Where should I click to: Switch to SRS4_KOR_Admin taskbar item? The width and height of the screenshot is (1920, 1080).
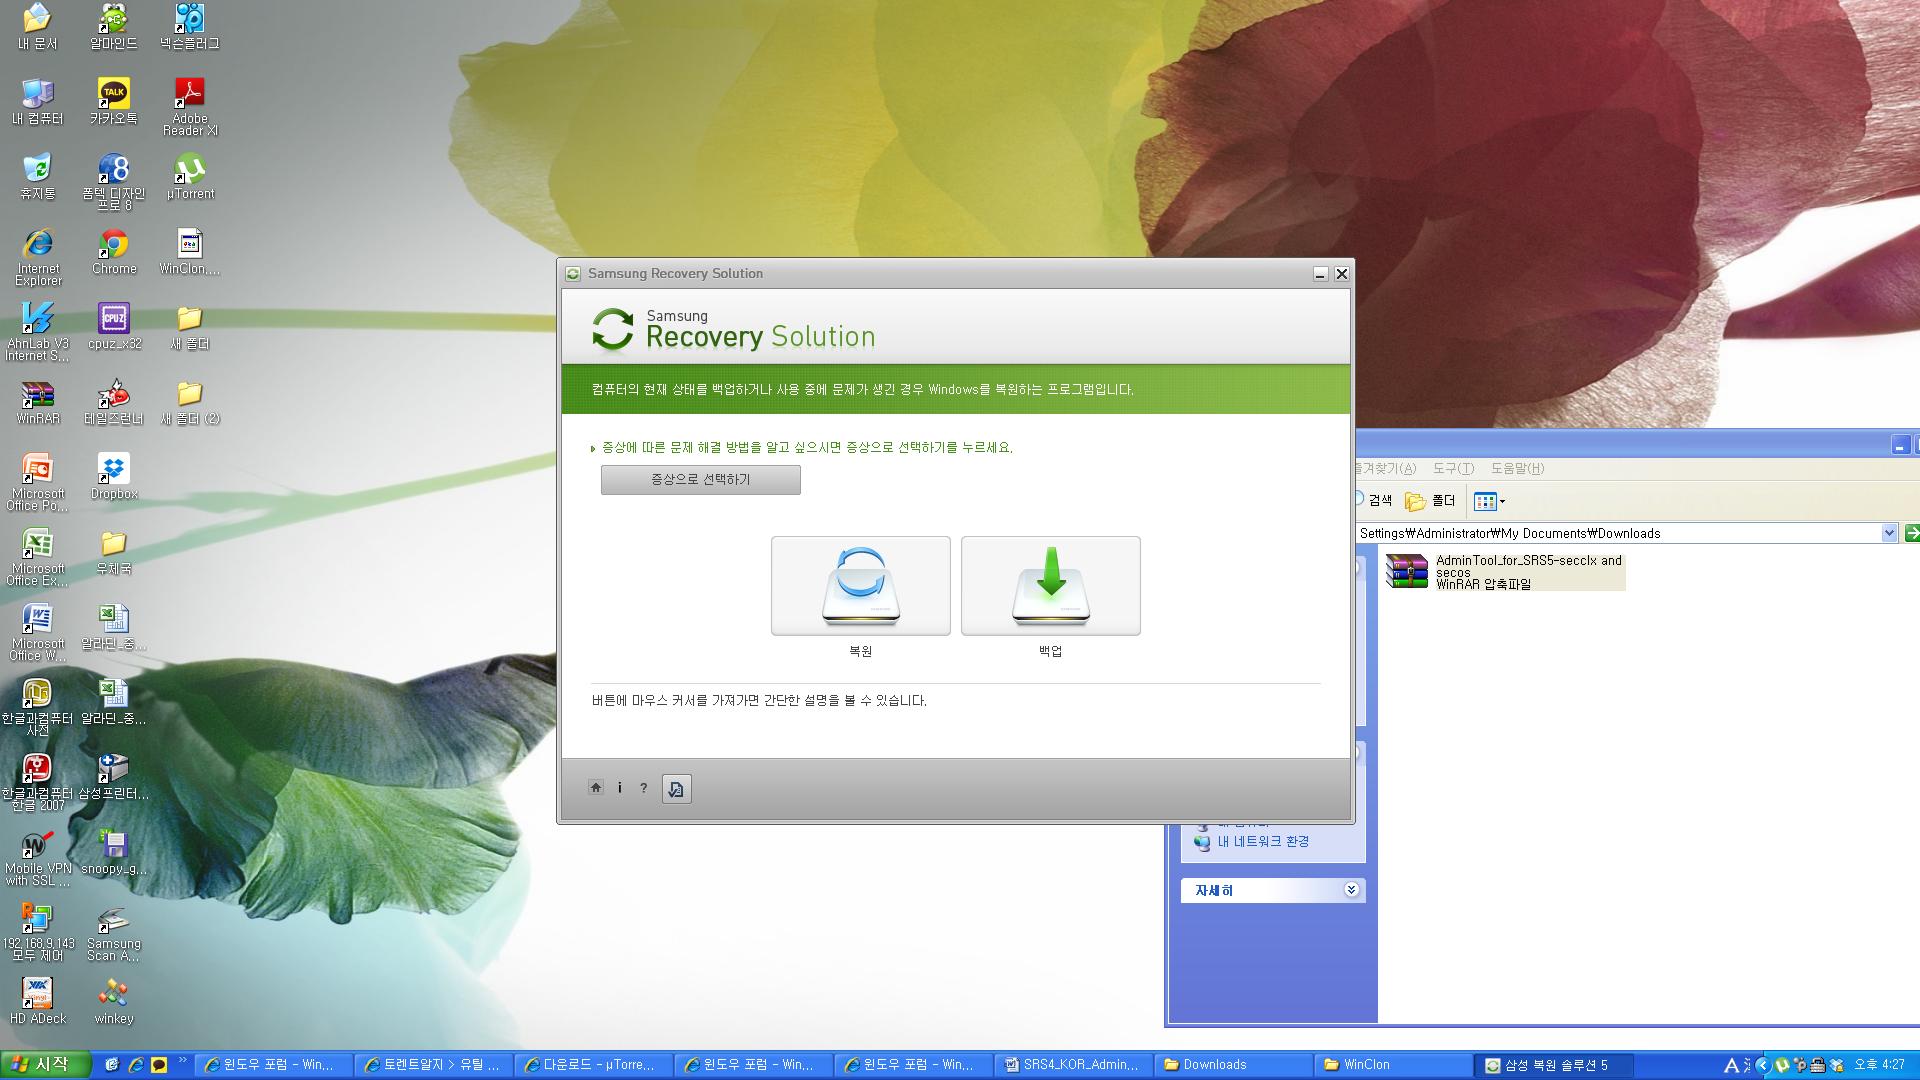[x=1073, y=1065]
